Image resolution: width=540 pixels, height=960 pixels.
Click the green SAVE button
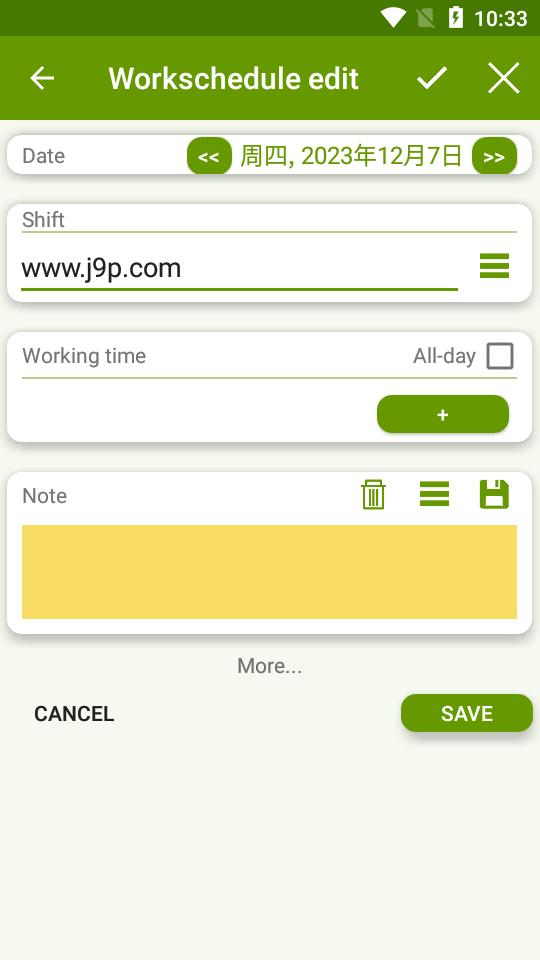pos(467,713)
